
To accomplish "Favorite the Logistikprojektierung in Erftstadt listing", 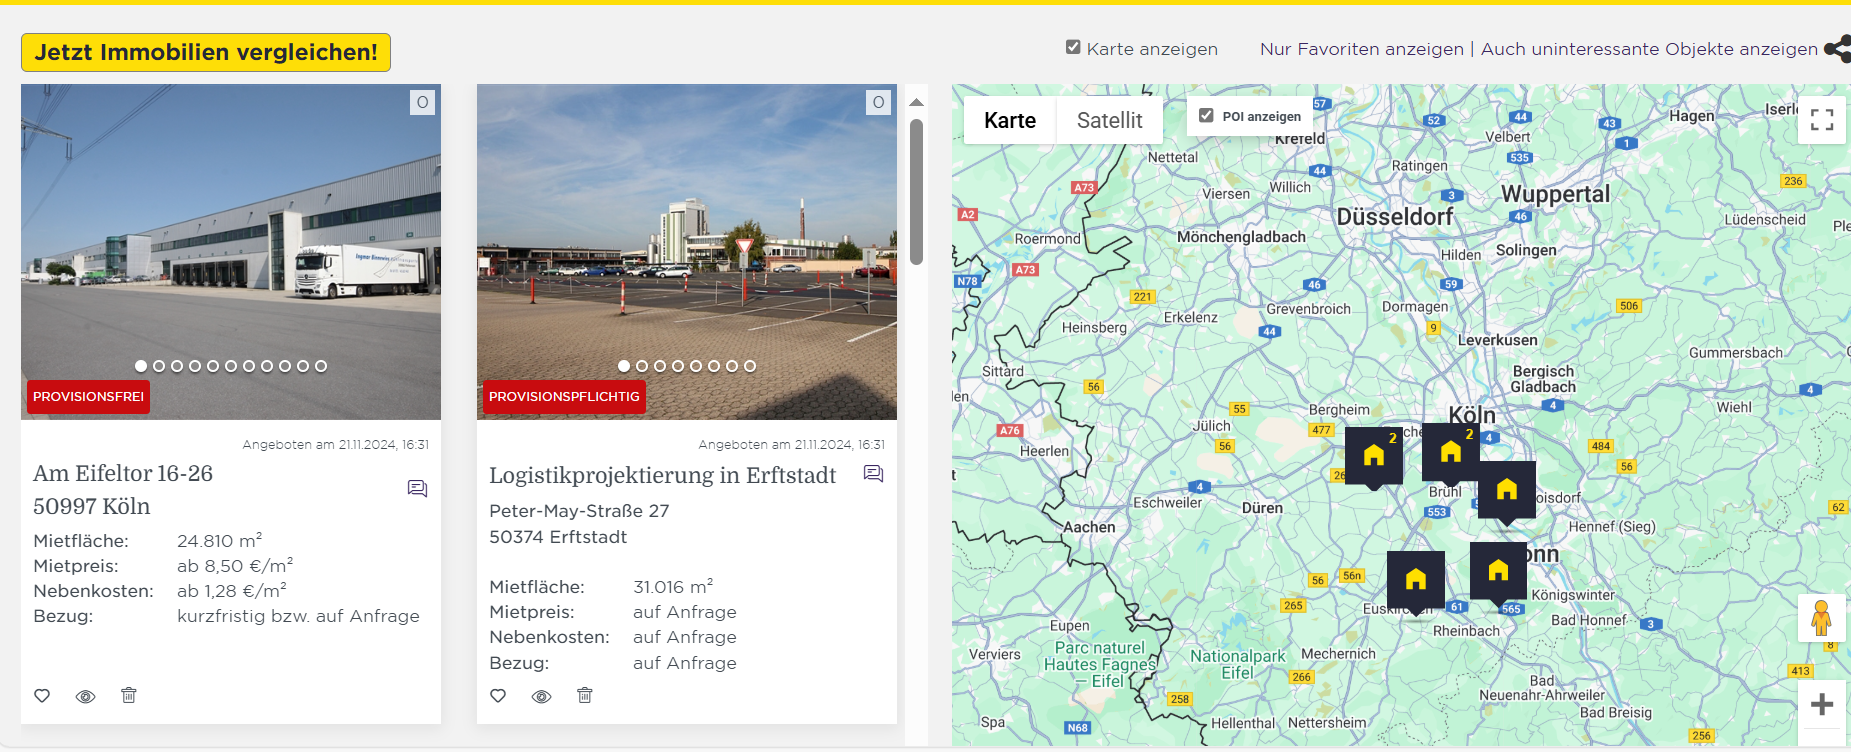I will [498, 696].
